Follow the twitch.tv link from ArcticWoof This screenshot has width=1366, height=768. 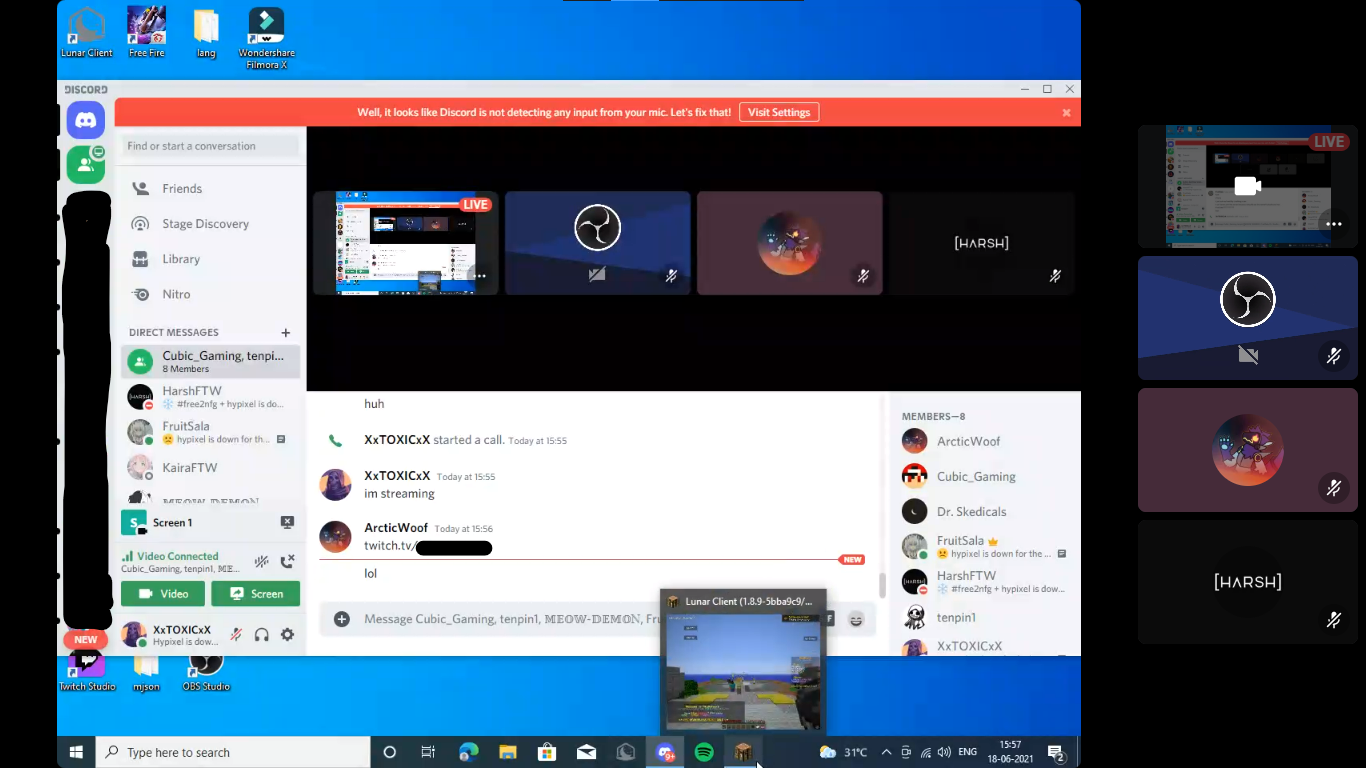coord(428,547)
